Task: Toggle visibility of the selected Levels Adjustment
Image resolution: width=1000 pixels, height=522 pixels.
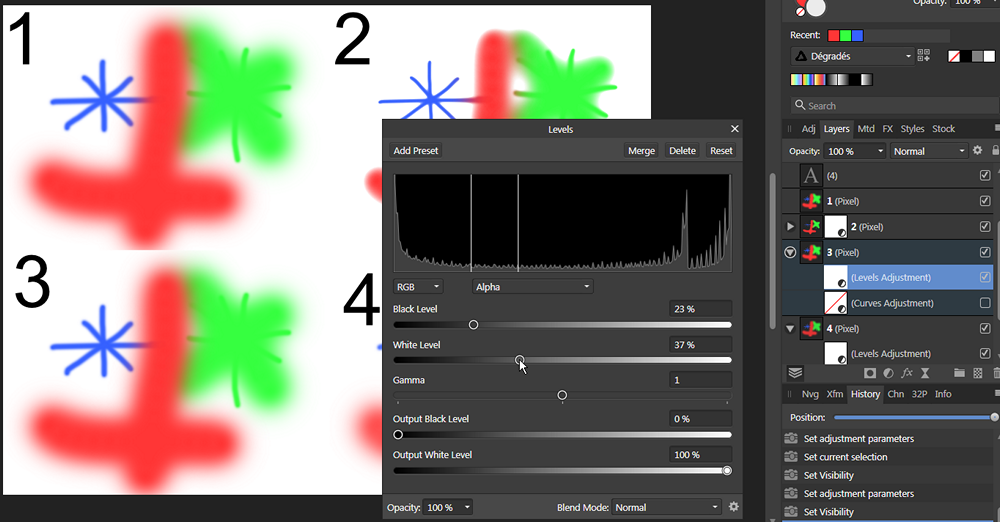Action: coord(985,277)
